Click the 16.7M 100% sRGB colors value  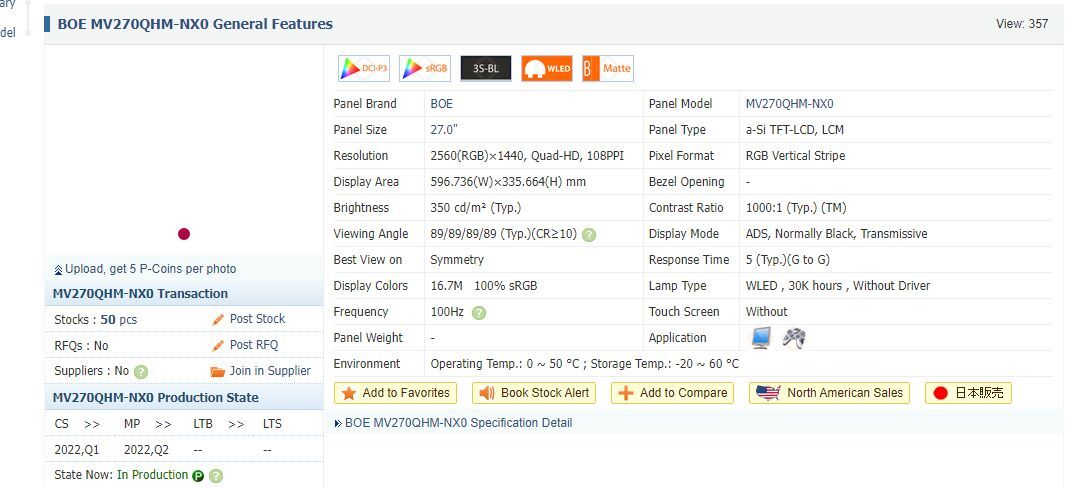pos(483,286)
